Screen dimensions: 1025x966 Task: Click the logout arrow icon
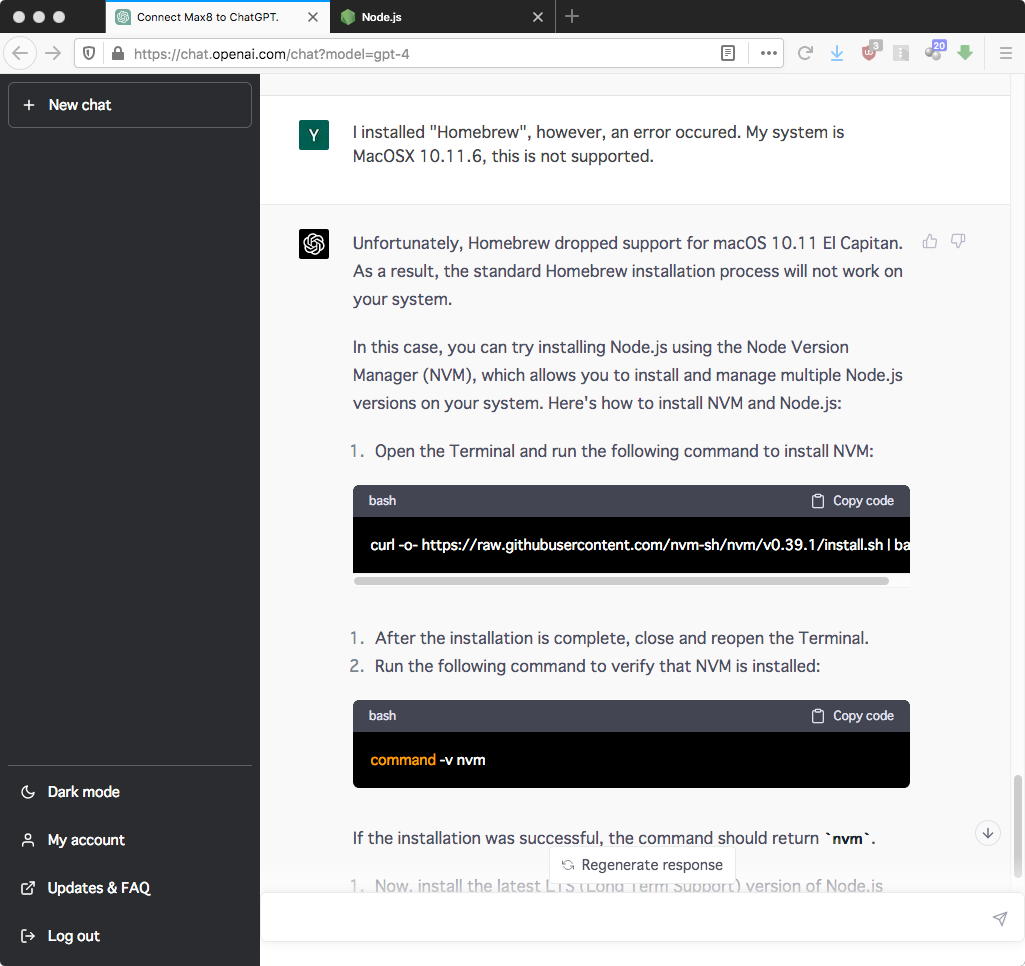click(28, 936)
